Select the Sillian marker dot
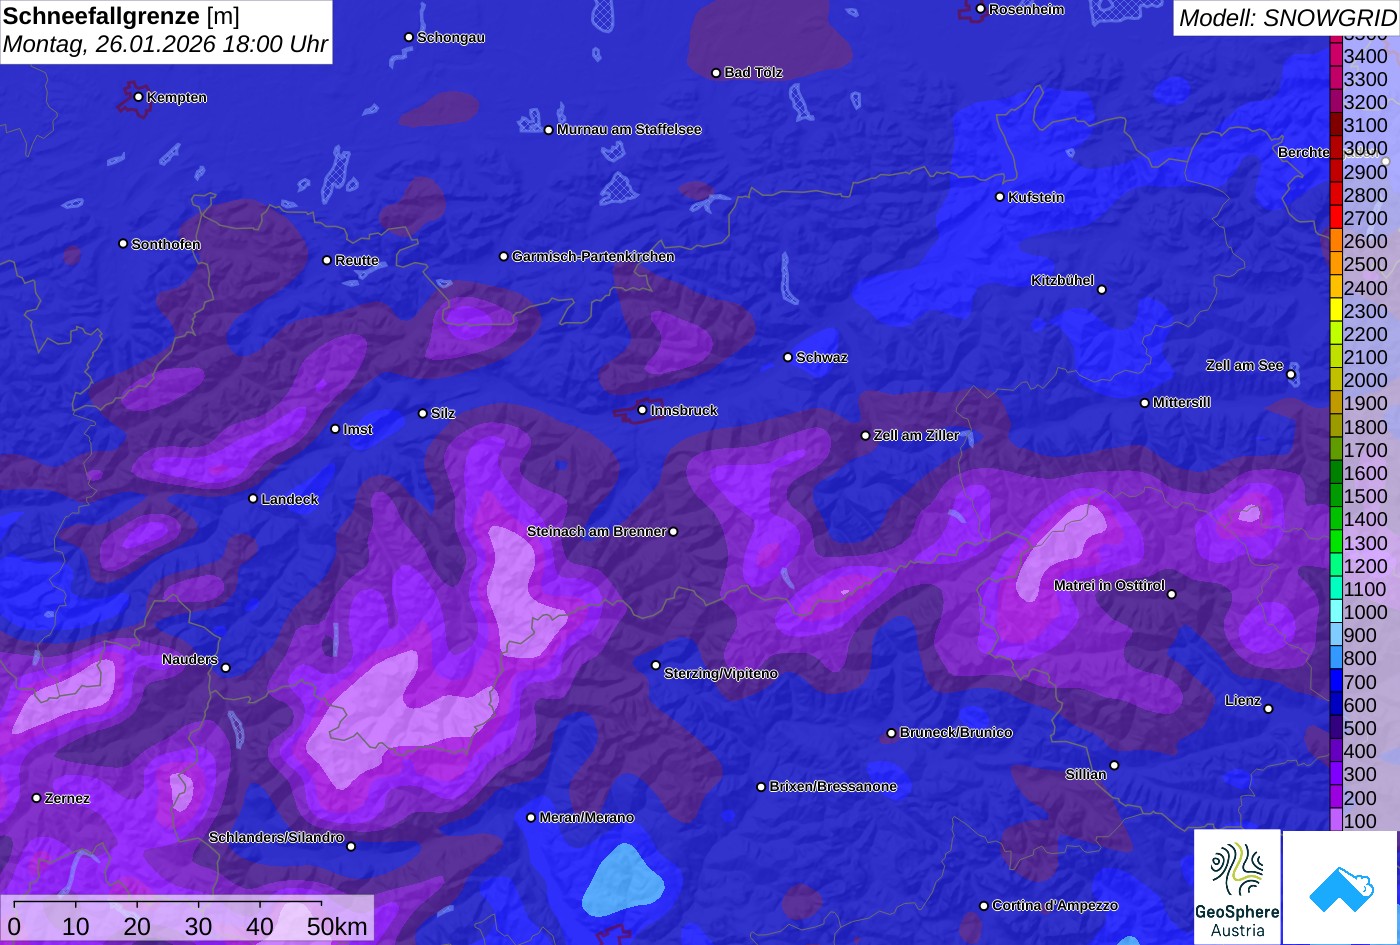1400x945 pixels. tap(1114, 766)
